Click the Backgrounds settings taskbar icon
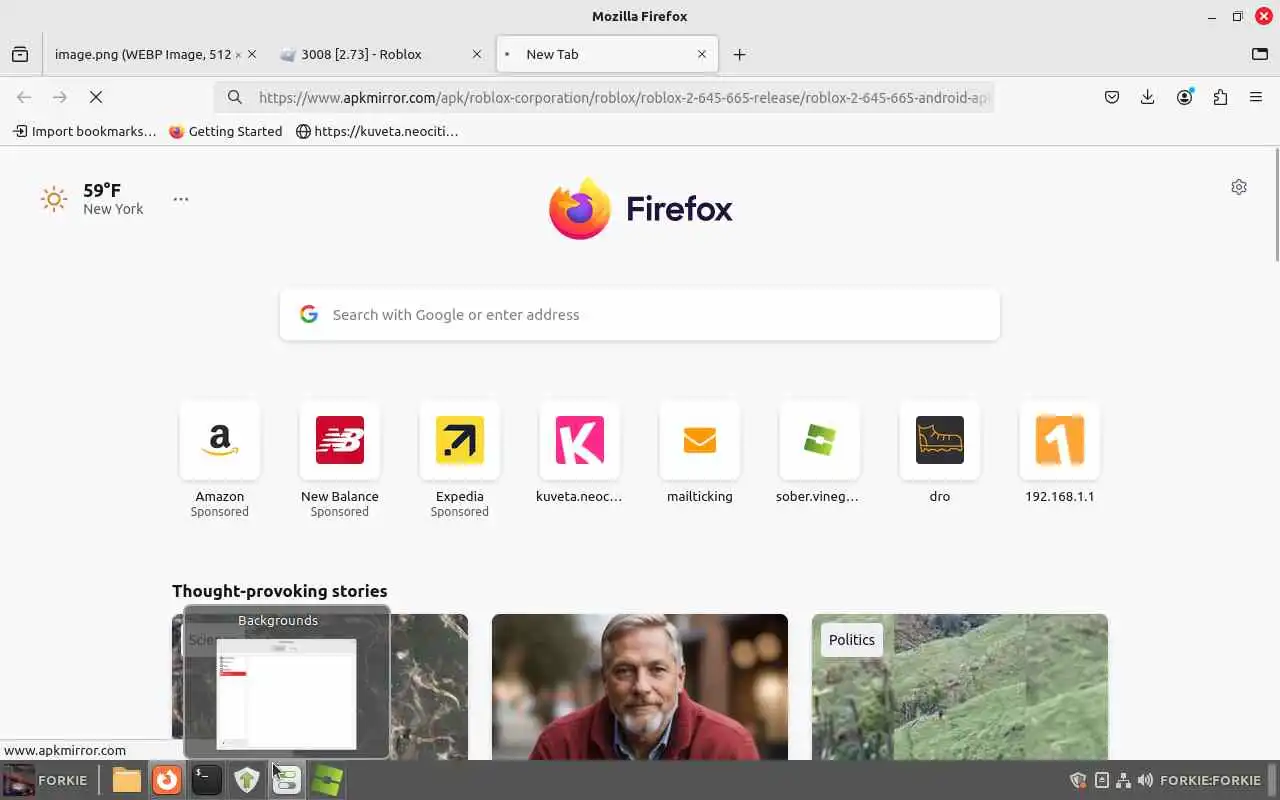This screenshot has height=800, width=1280. point(286,780)
